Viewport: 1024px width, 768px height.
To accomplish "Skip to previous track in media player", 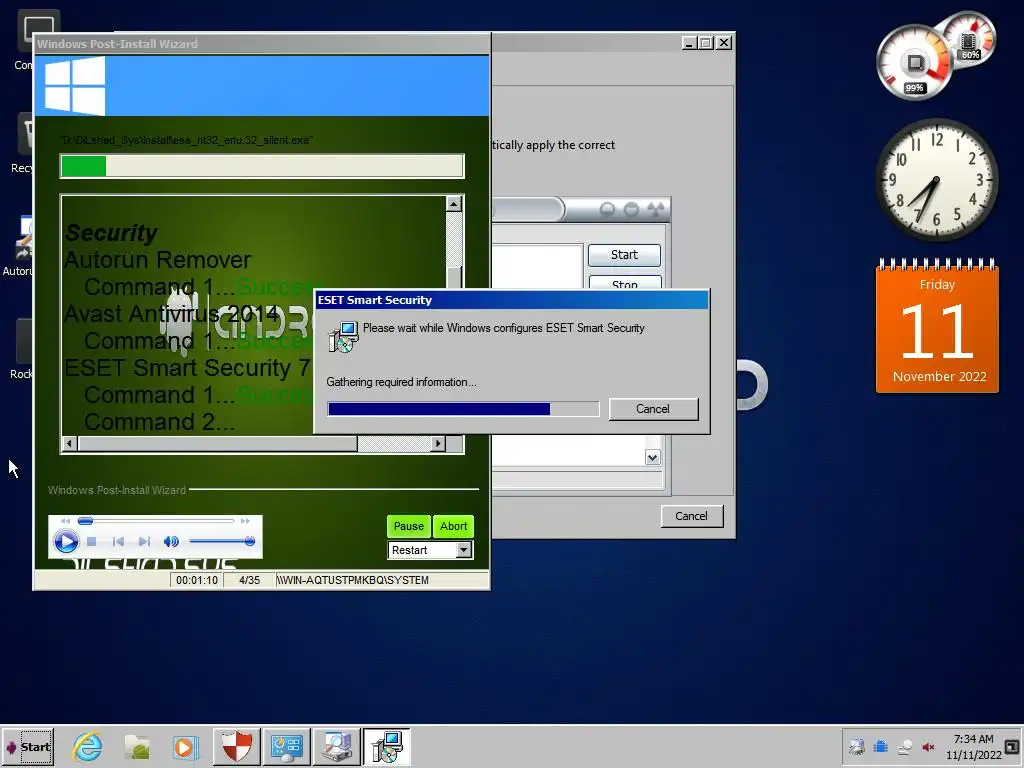I will point(118,541).
